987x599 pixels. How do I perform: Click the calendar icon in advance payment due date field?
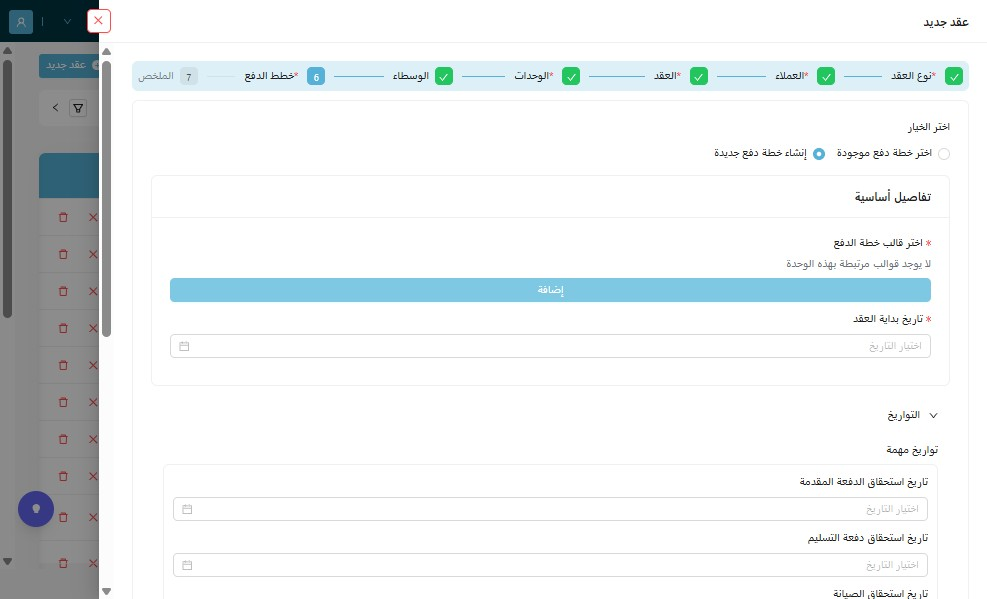pyautogui.click(x=187, y=509)
